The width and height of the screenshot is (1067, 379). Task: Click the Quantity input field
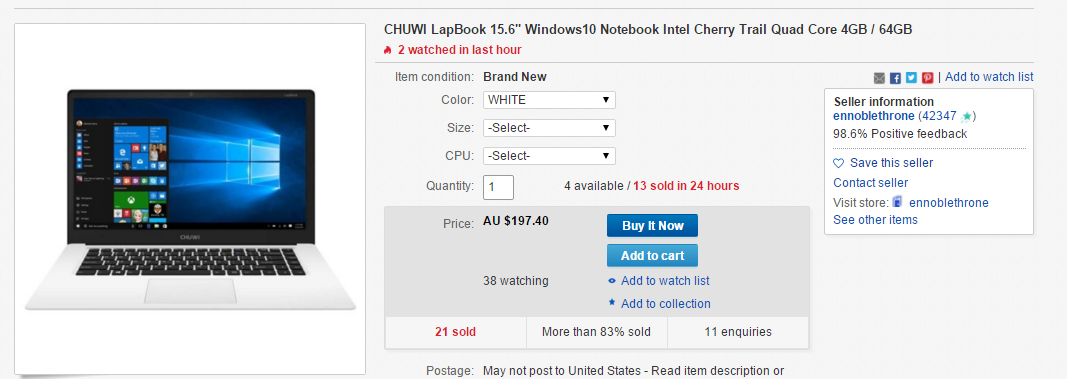(x=498, y=187)
